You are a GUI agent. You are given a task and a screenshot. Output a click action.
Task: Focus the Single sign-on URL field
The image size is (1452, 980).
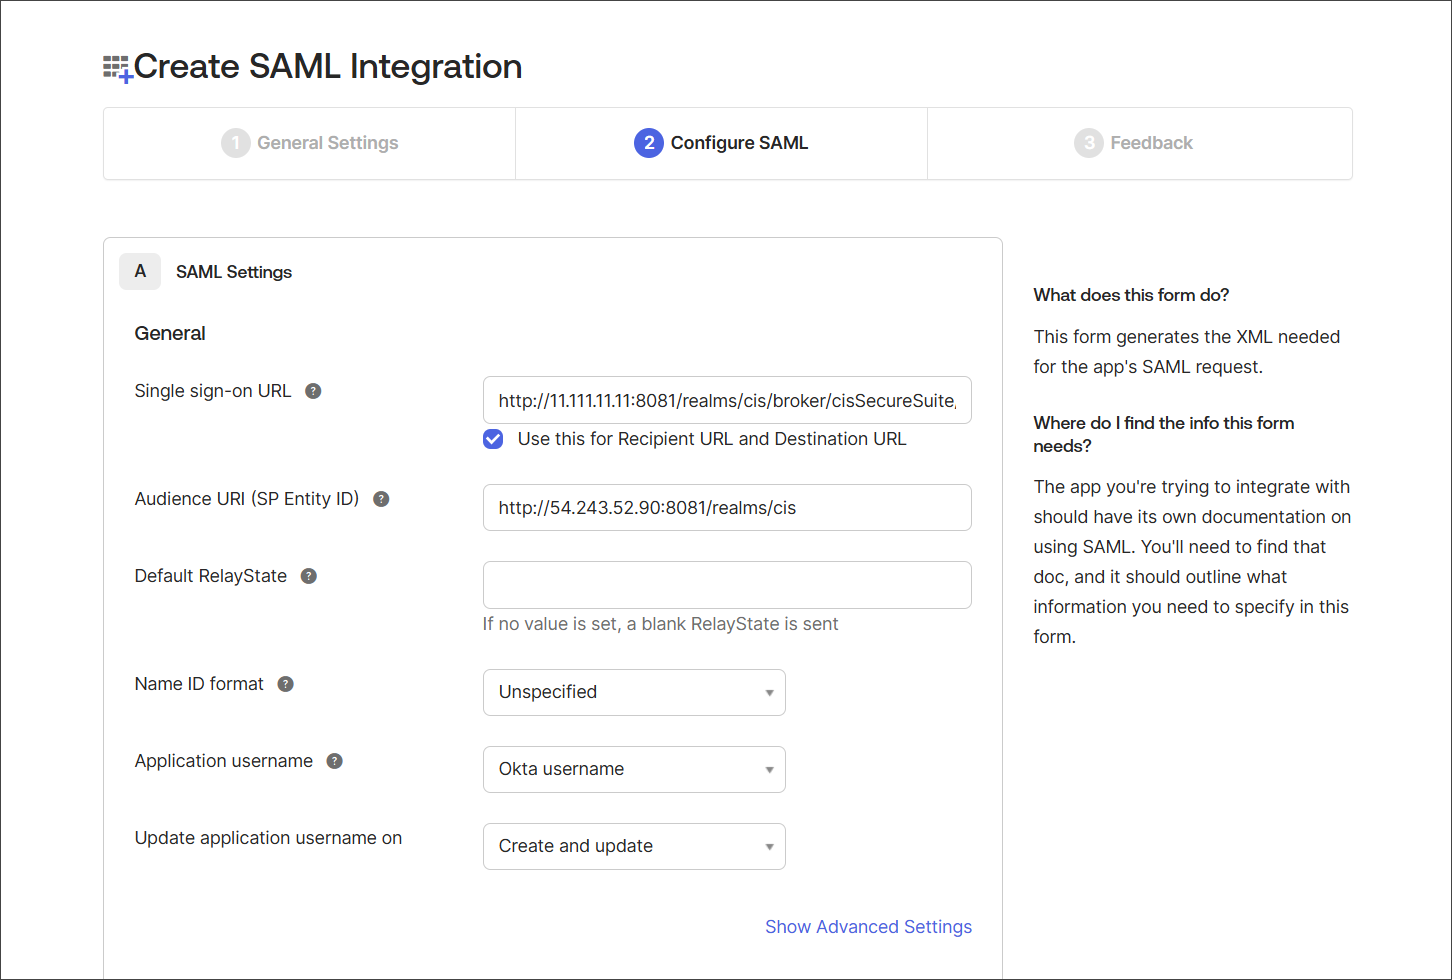click(x=727, y=400)
